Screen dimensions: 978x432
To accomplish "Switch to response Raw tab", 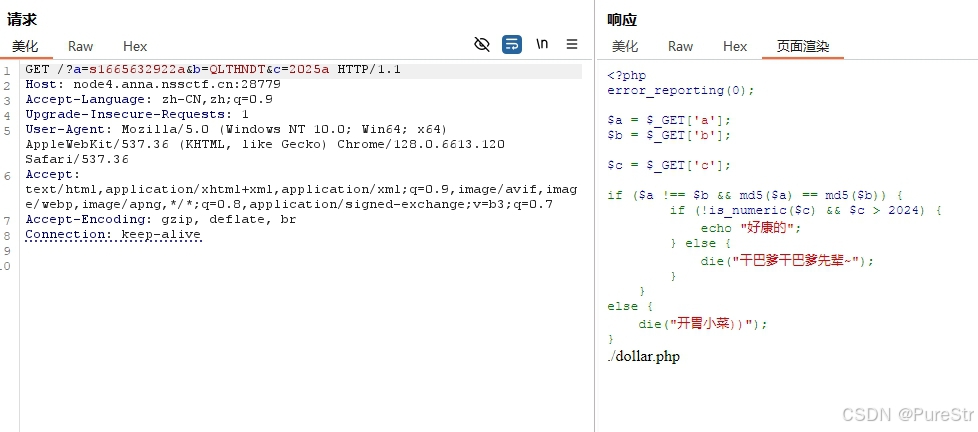I will pos(680,46).
